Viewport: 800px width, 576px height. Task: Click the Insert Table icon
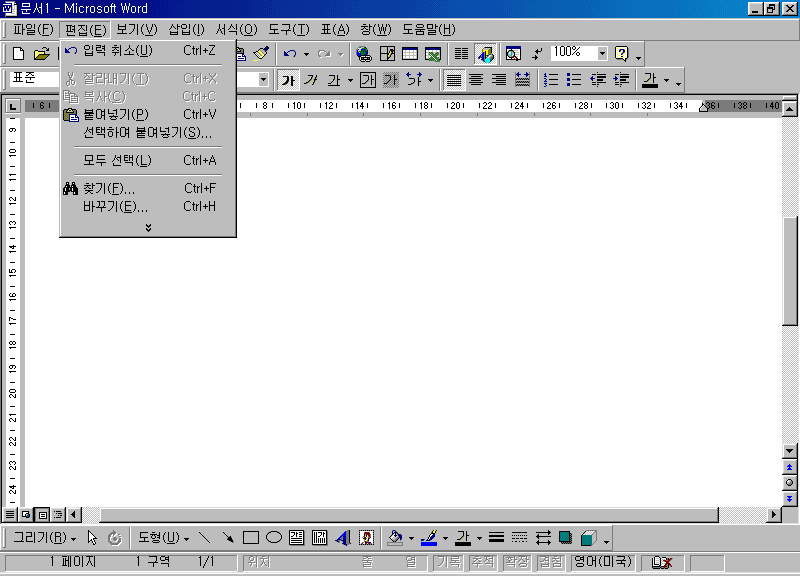tap(410, 54)
